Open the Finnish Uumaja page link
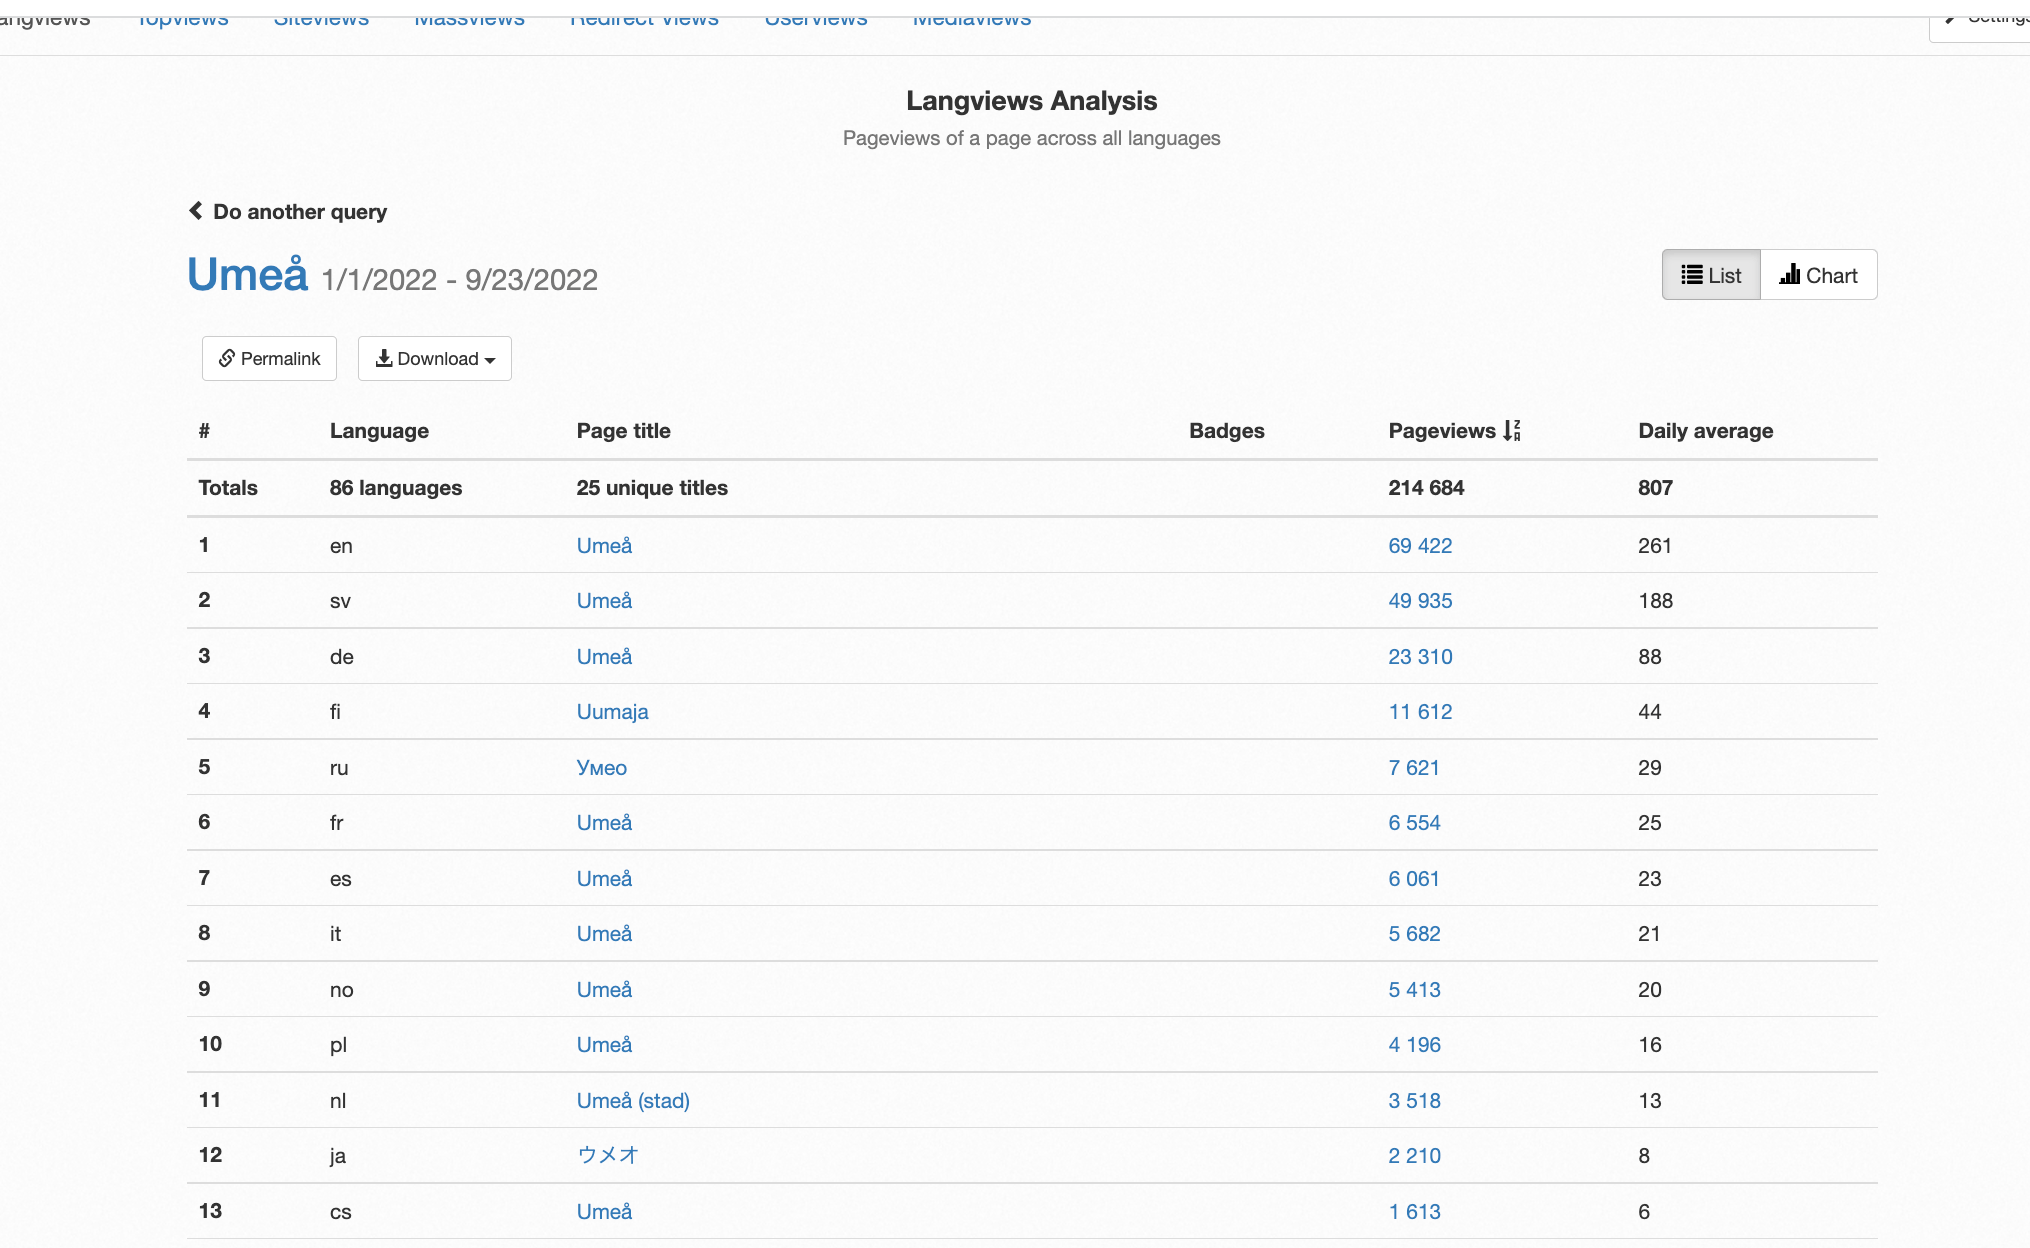 pos(612,712)
